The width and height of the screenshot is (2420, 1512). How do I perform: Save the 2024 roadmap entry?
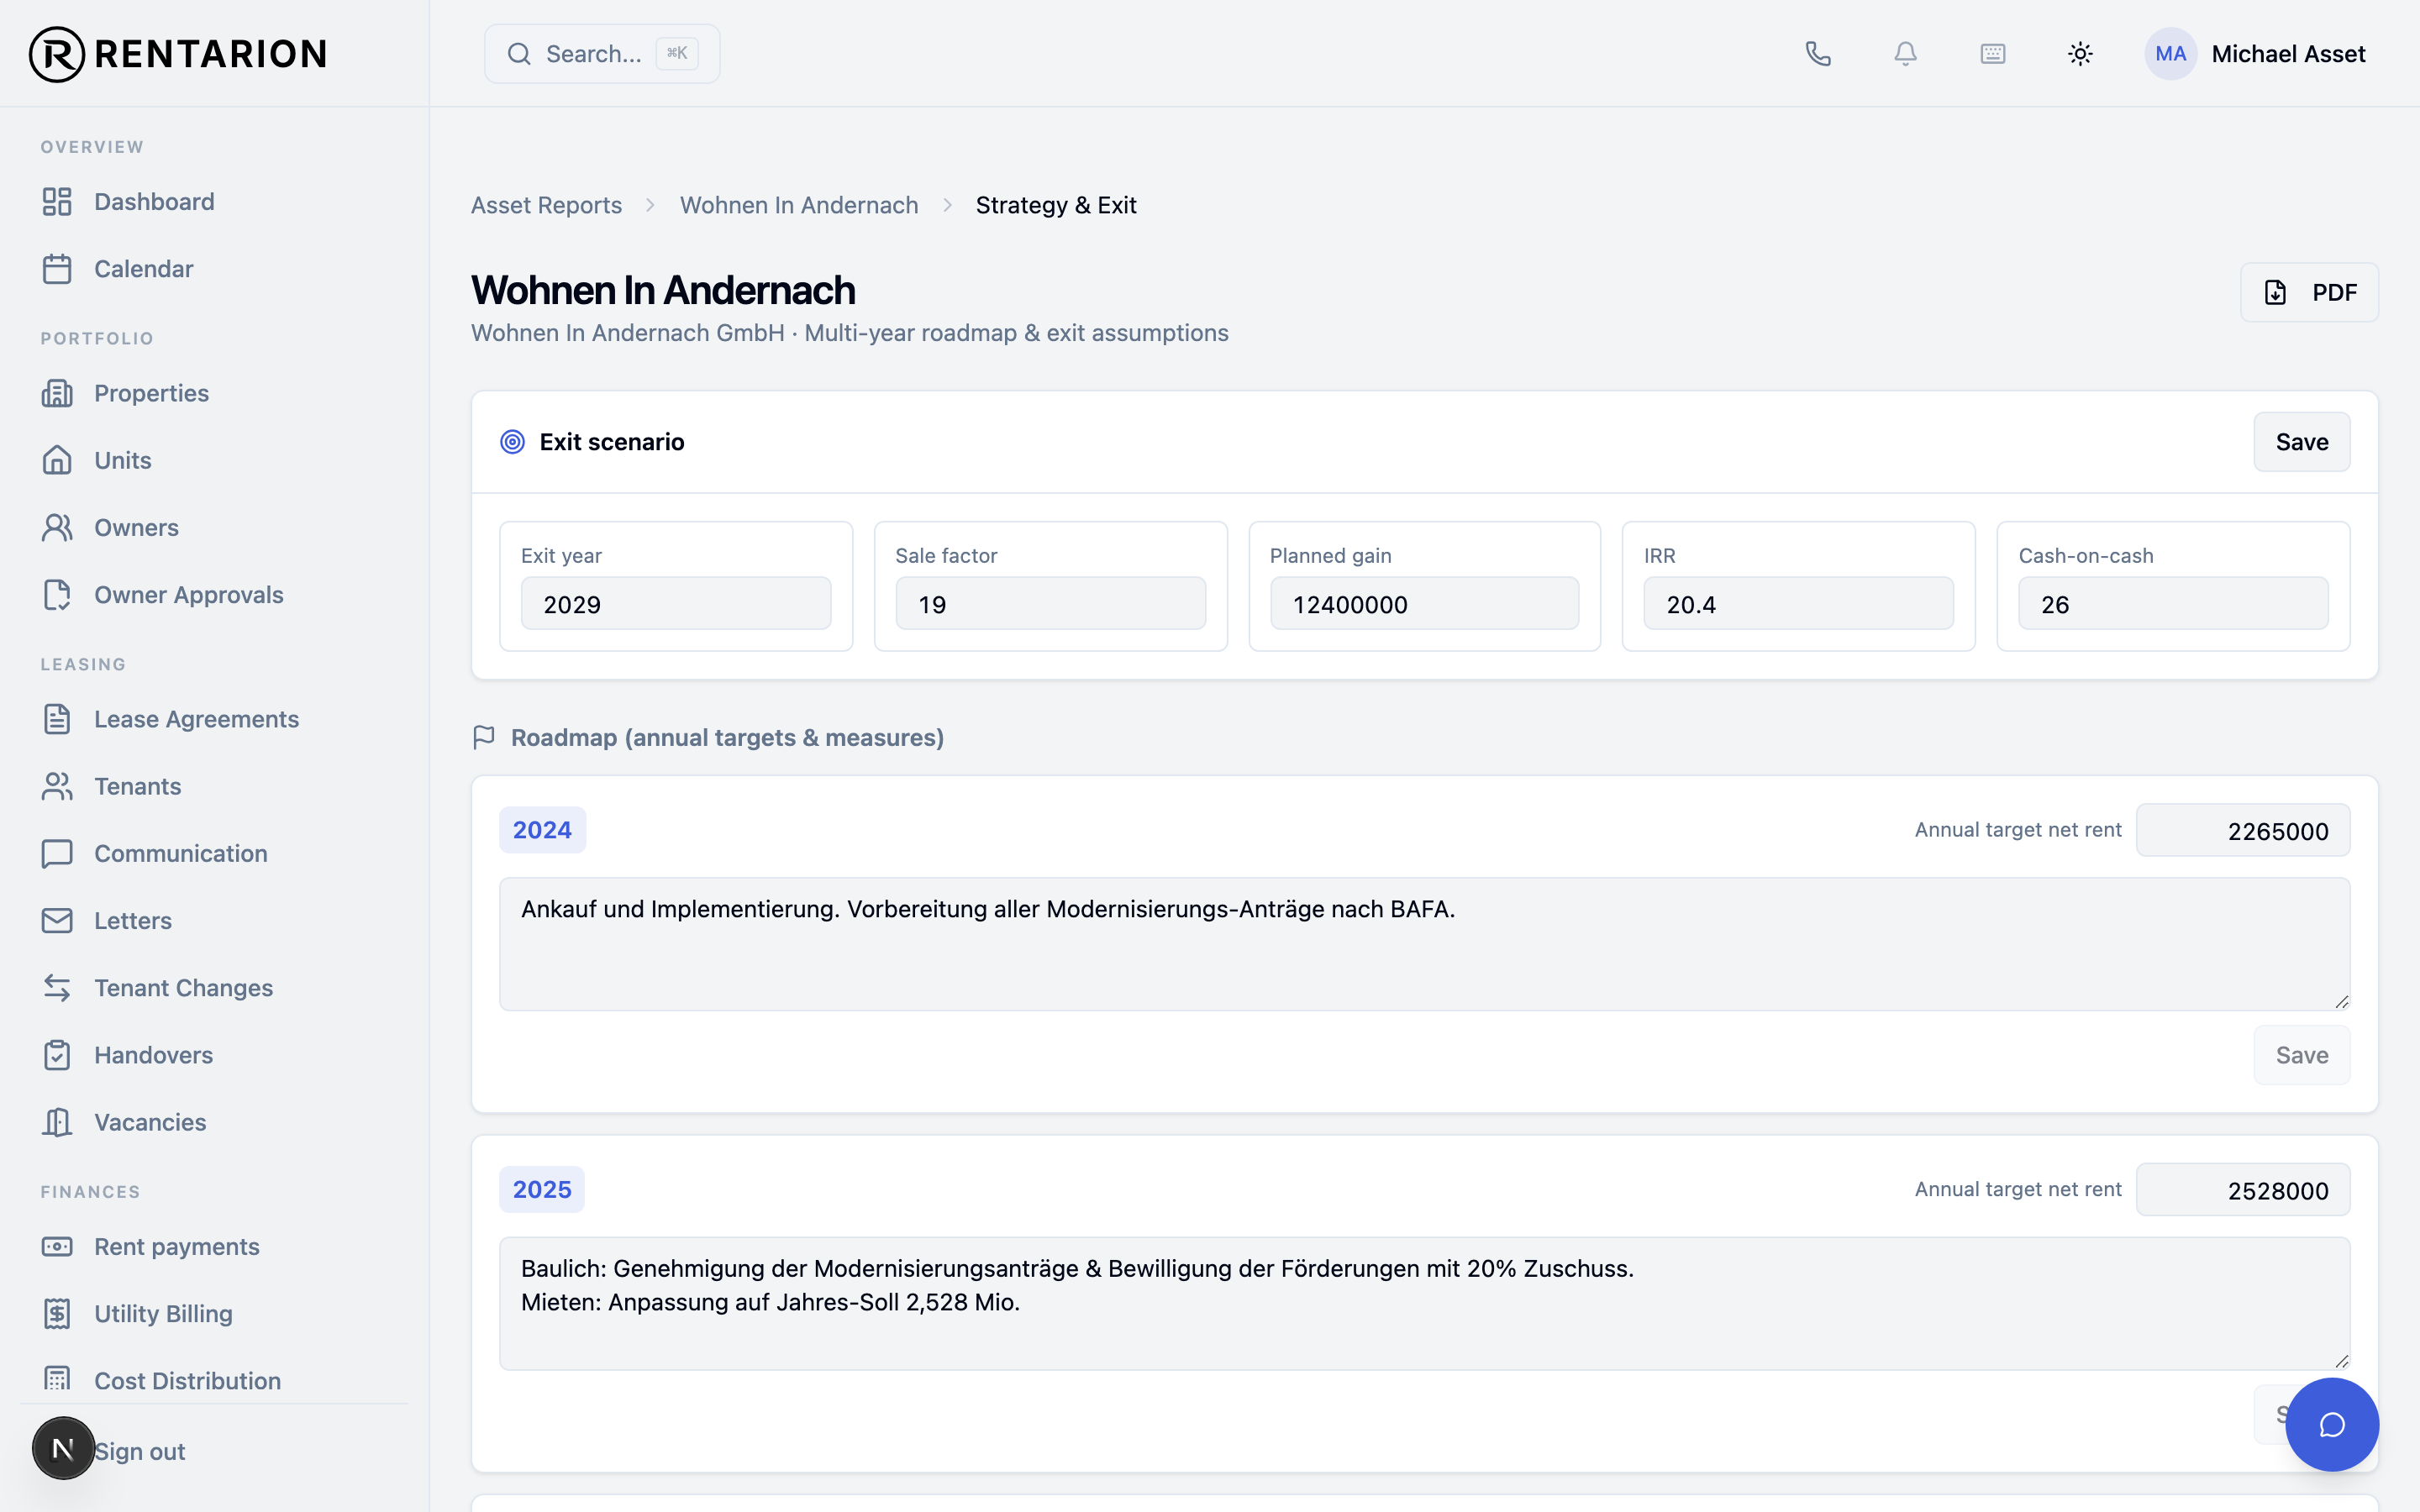[x=2301, y=1055]
